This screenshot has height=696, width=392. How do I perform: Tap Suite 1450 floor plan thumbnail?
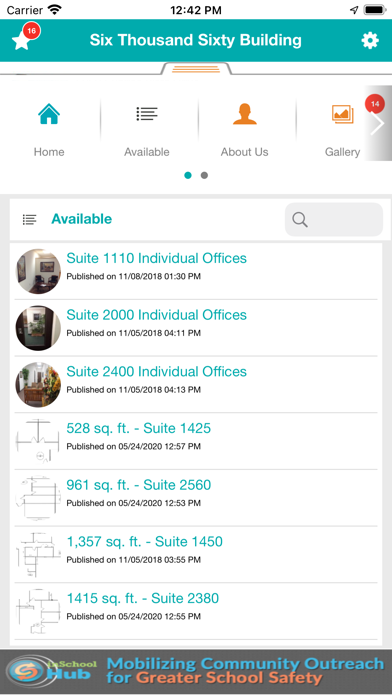[38, 555]
